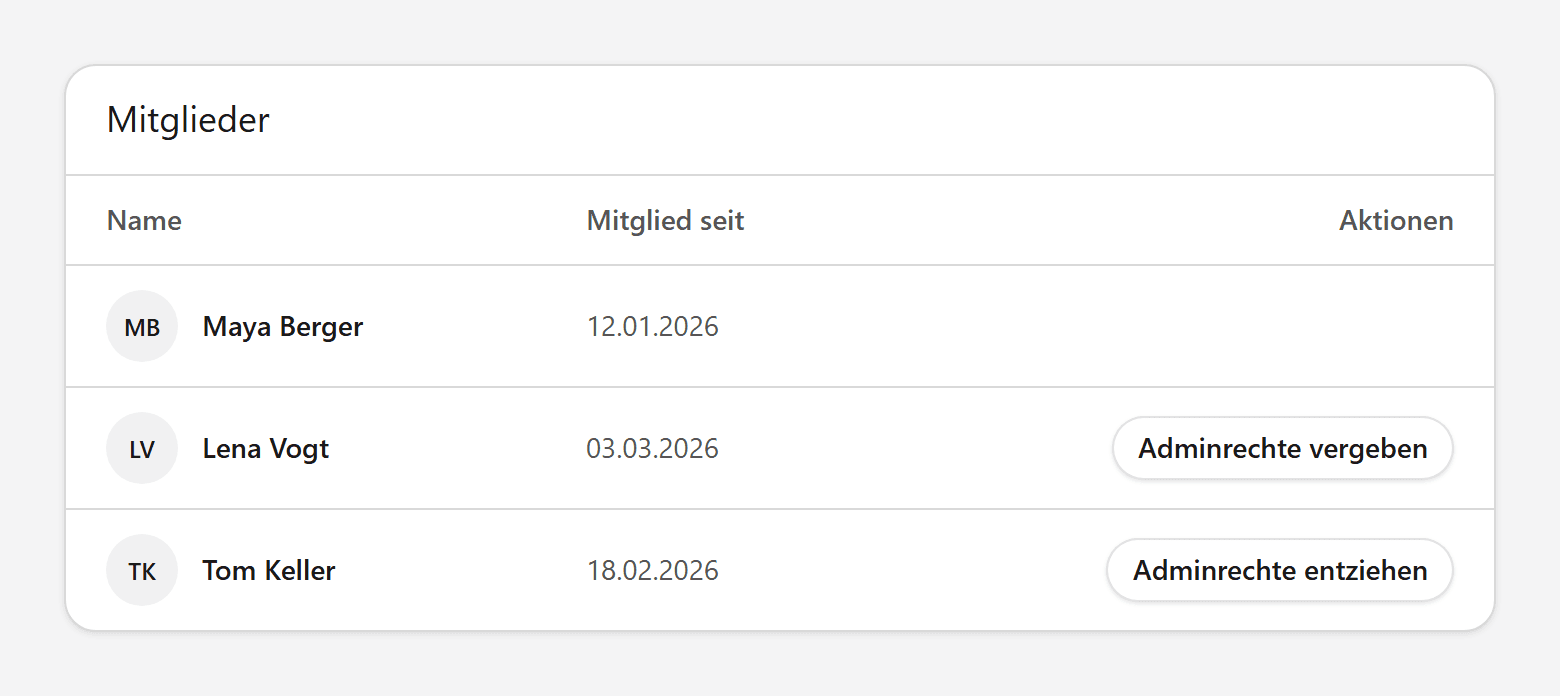The image size is (1560, 696).
Task: Grant admin rights to Lena Vogt
Action: 1282,448
